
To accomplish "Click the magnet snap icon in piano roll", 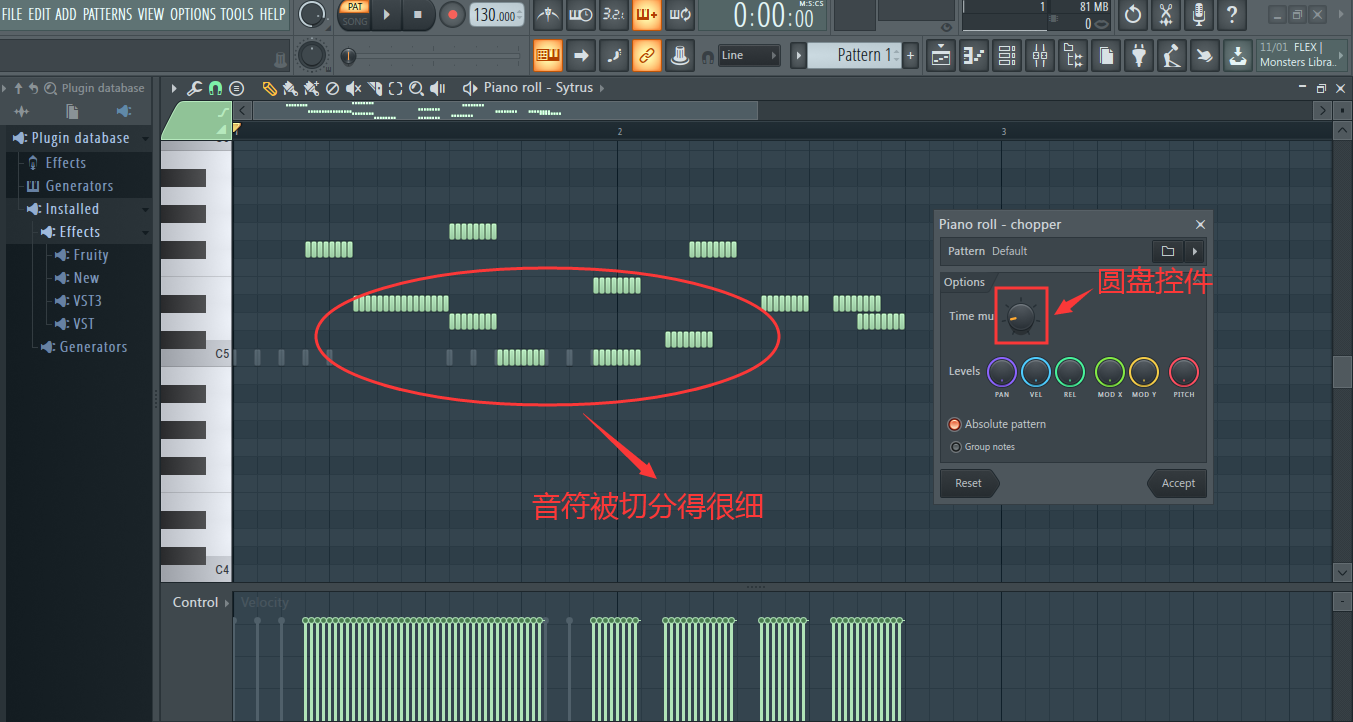I will (x=215, y=88).
